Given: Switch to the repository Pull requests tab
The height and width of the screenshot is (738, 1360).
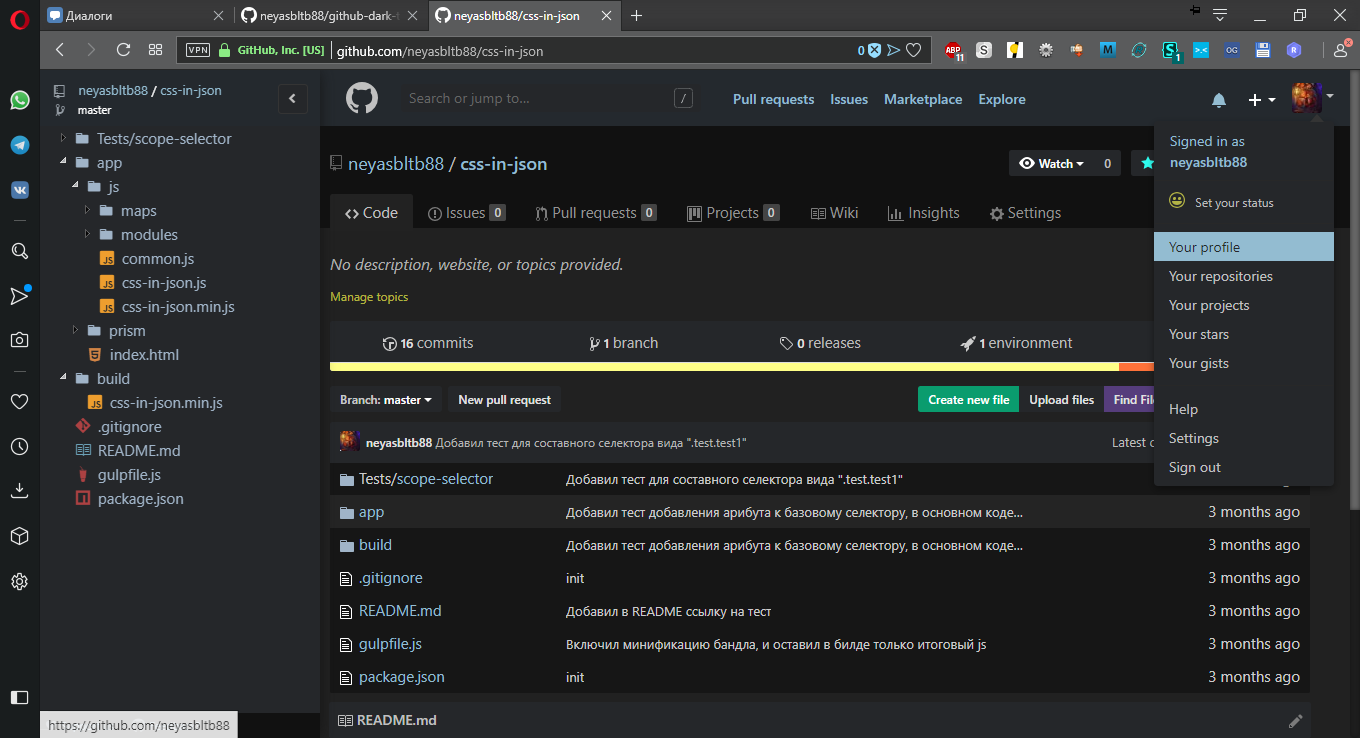Looking at the screenshot, I should [x=596, y=213].
